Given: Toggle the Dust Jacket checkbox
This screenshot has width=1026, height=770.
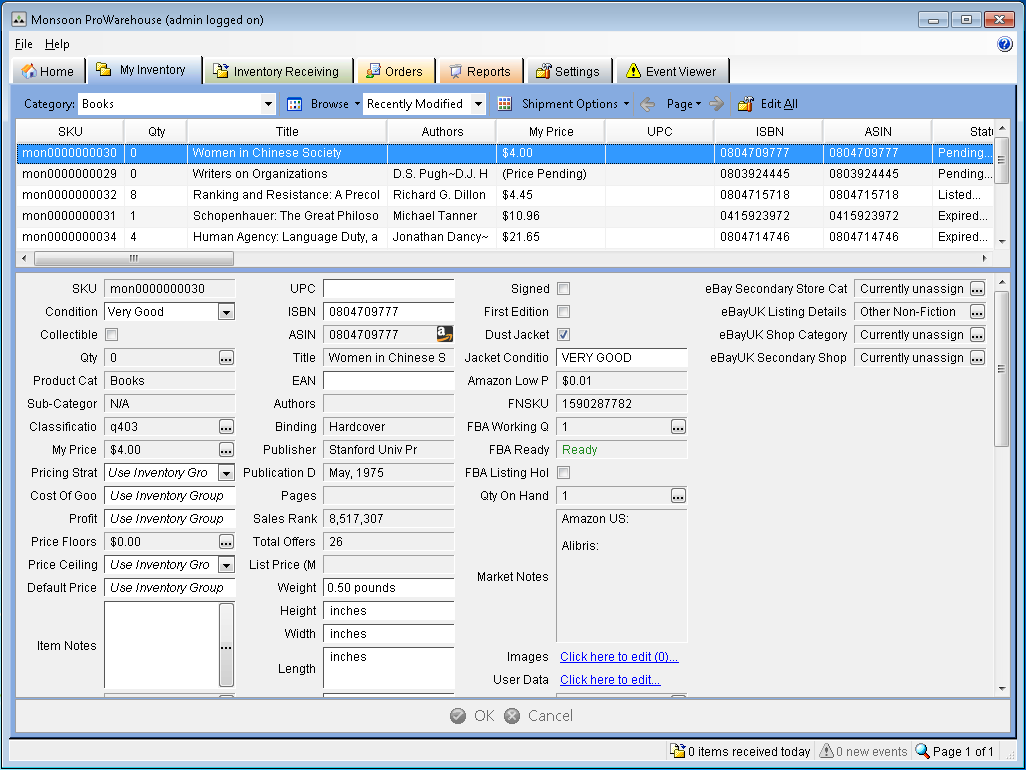Looking at the screenshot, I should point(564,335).
